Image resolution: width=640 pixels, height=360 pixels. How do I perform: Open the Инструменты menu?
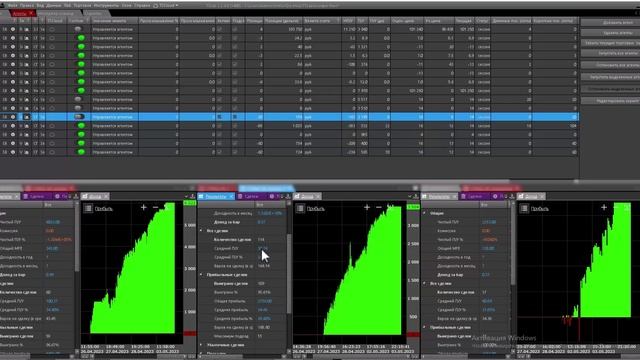coord(106,5)
